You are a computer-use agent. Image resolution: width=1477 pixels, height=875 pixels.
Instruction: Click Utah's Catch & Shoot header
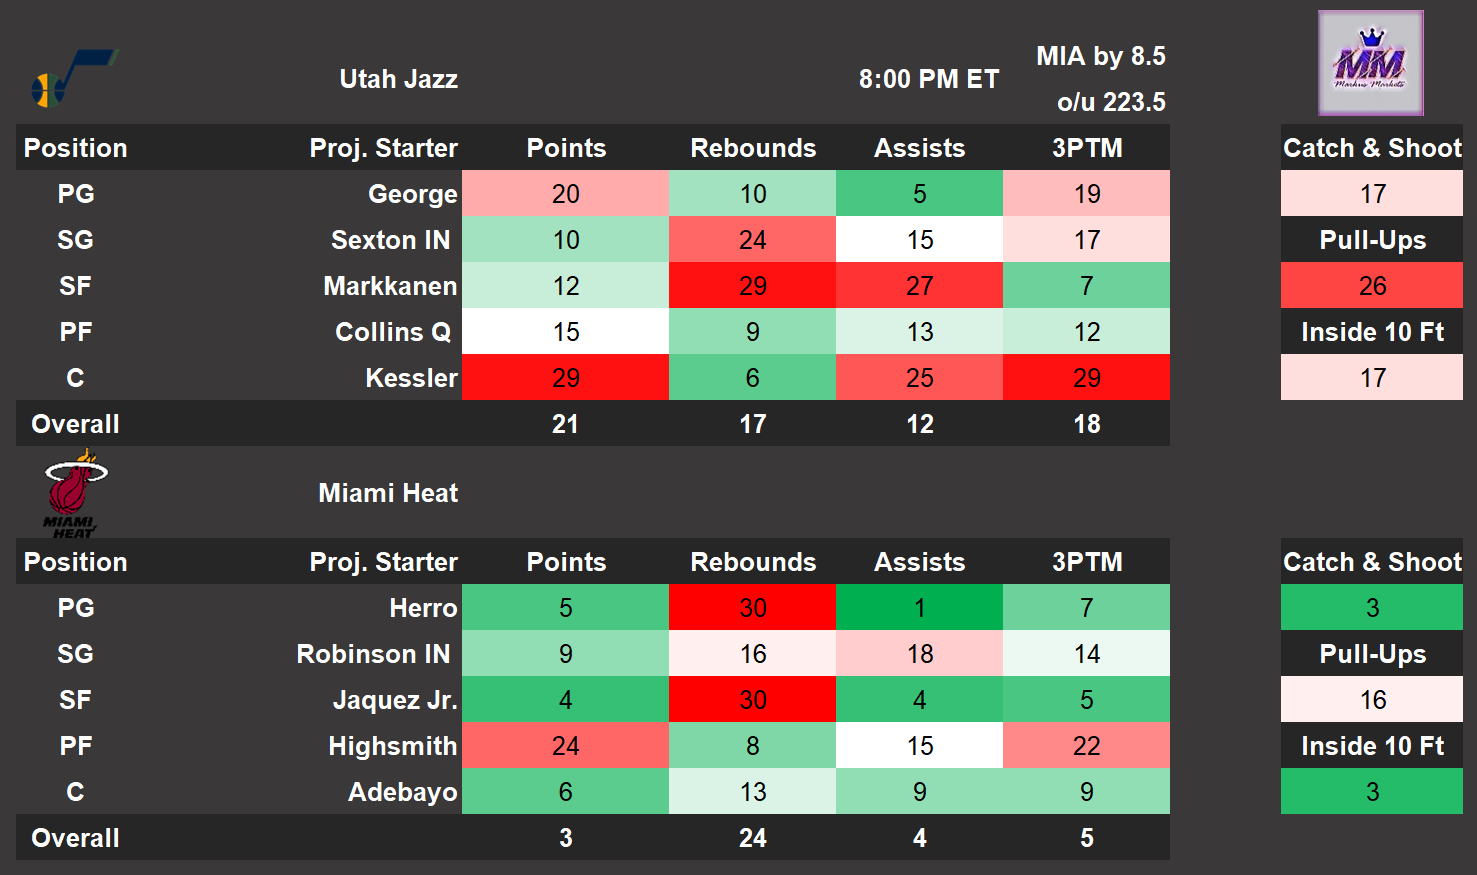(1372, 148)
